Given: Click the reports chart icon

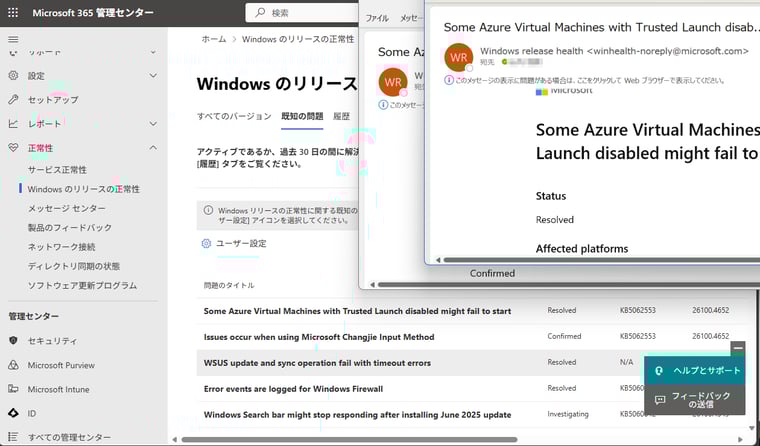Looking at the screenshot, I should tap(13, 124).
